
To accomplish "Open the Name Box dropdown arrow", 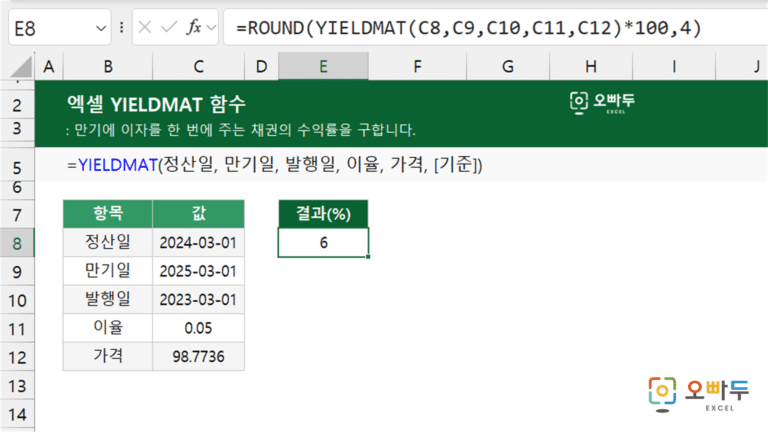I will (101, 28).
